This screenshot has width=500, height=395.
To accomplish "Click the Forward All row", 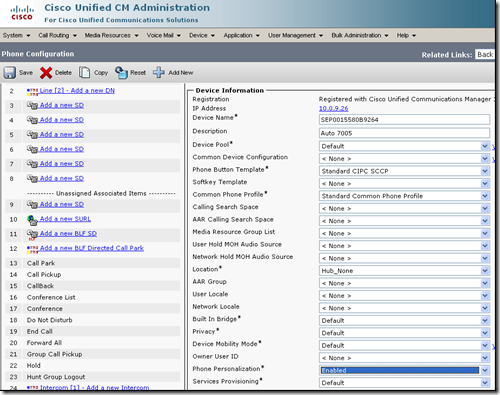I will [93, 343].
